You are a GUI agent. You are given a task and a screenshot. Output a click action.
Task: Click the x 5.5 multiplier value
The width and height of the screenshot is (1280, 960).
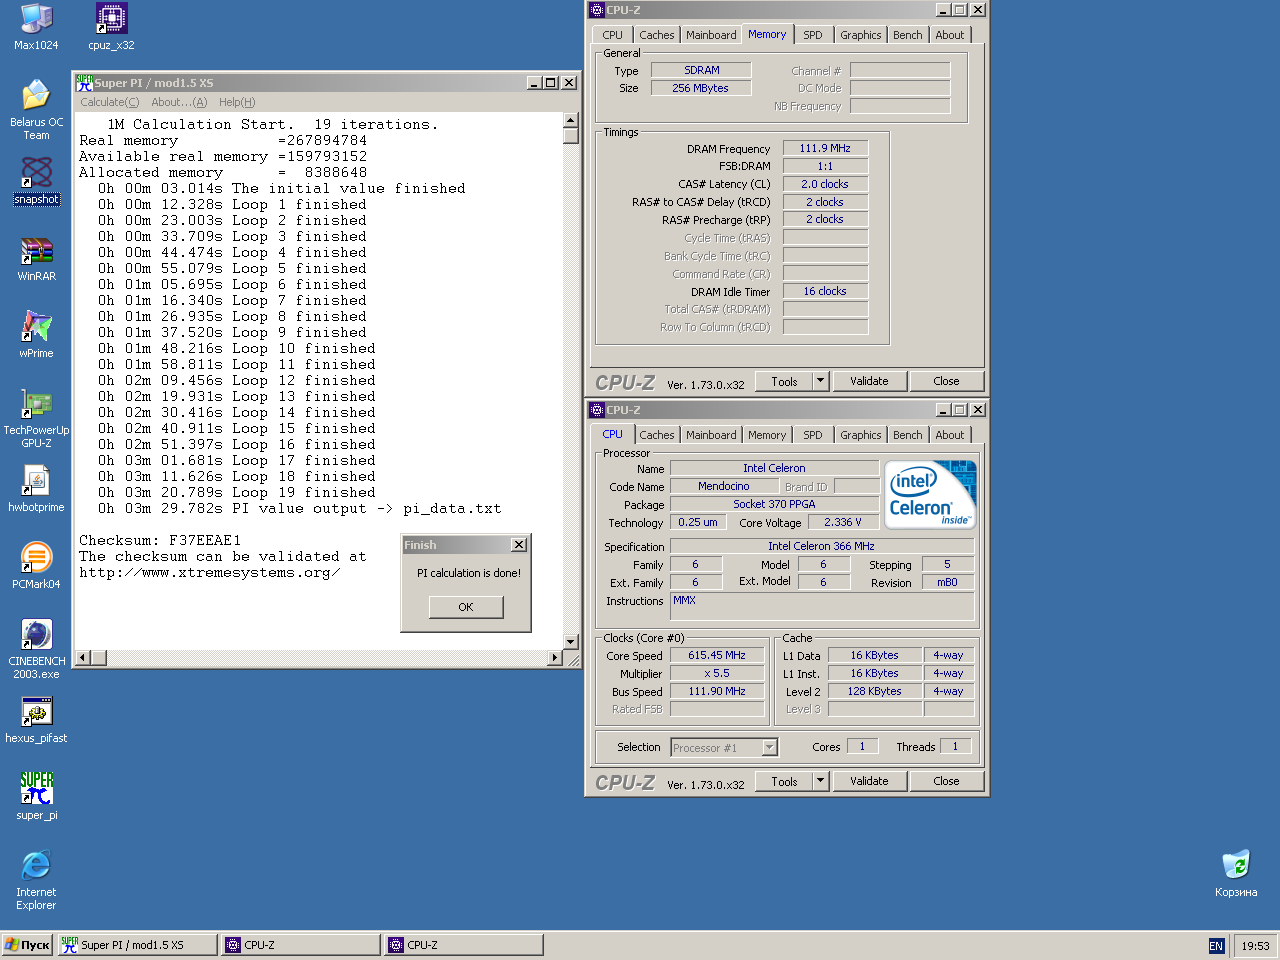pyautogui.click(x=717, y=674)
